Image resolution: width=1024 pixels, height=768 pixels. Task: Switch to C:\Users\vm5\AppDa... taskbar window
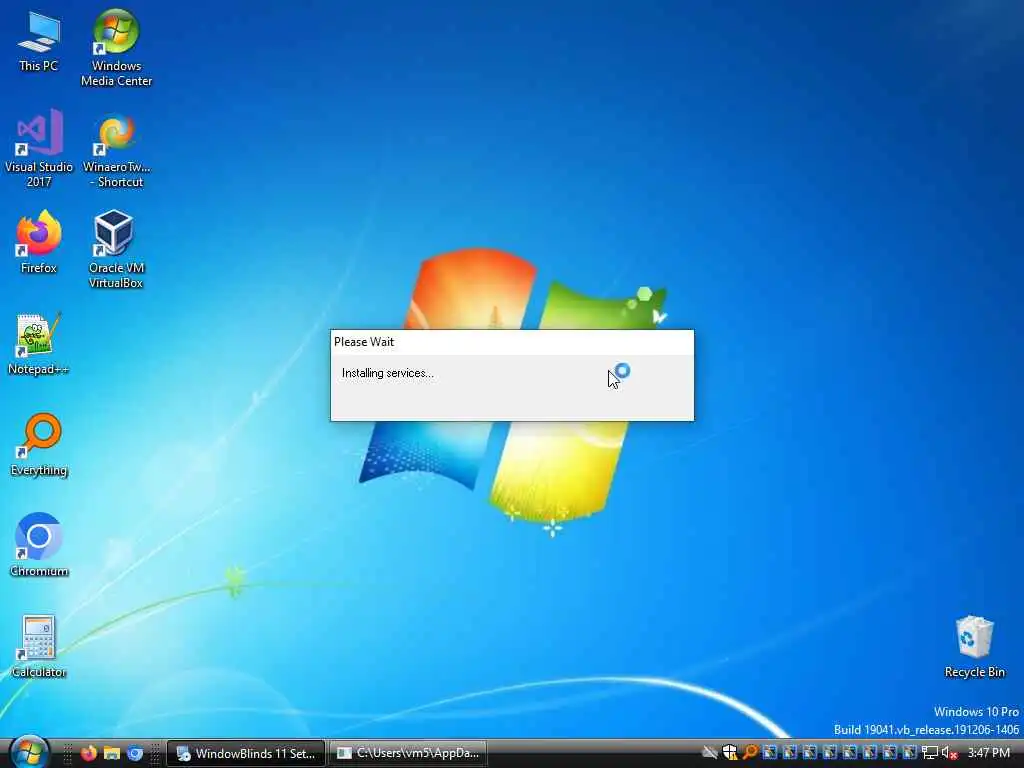(408, 753)
